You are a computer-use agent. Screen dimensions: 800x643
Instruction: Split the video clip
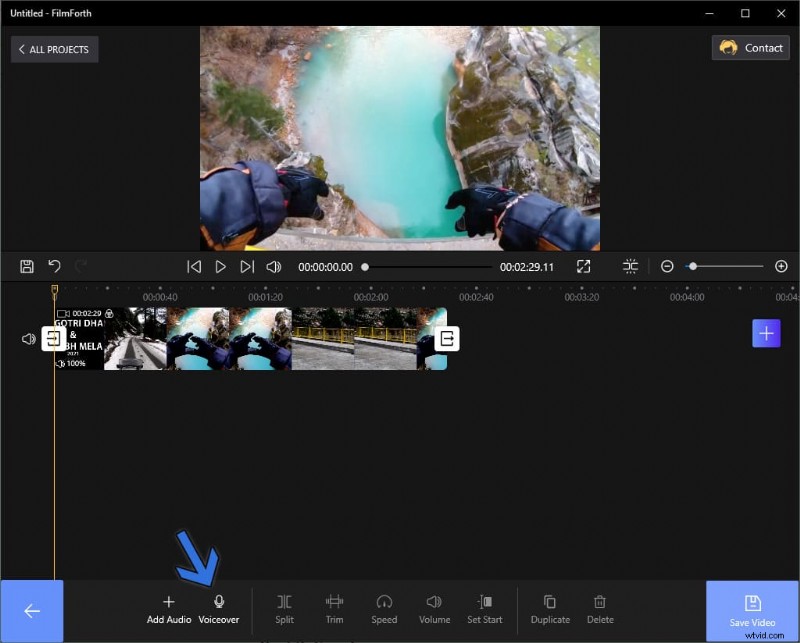(x=284, y=601)
